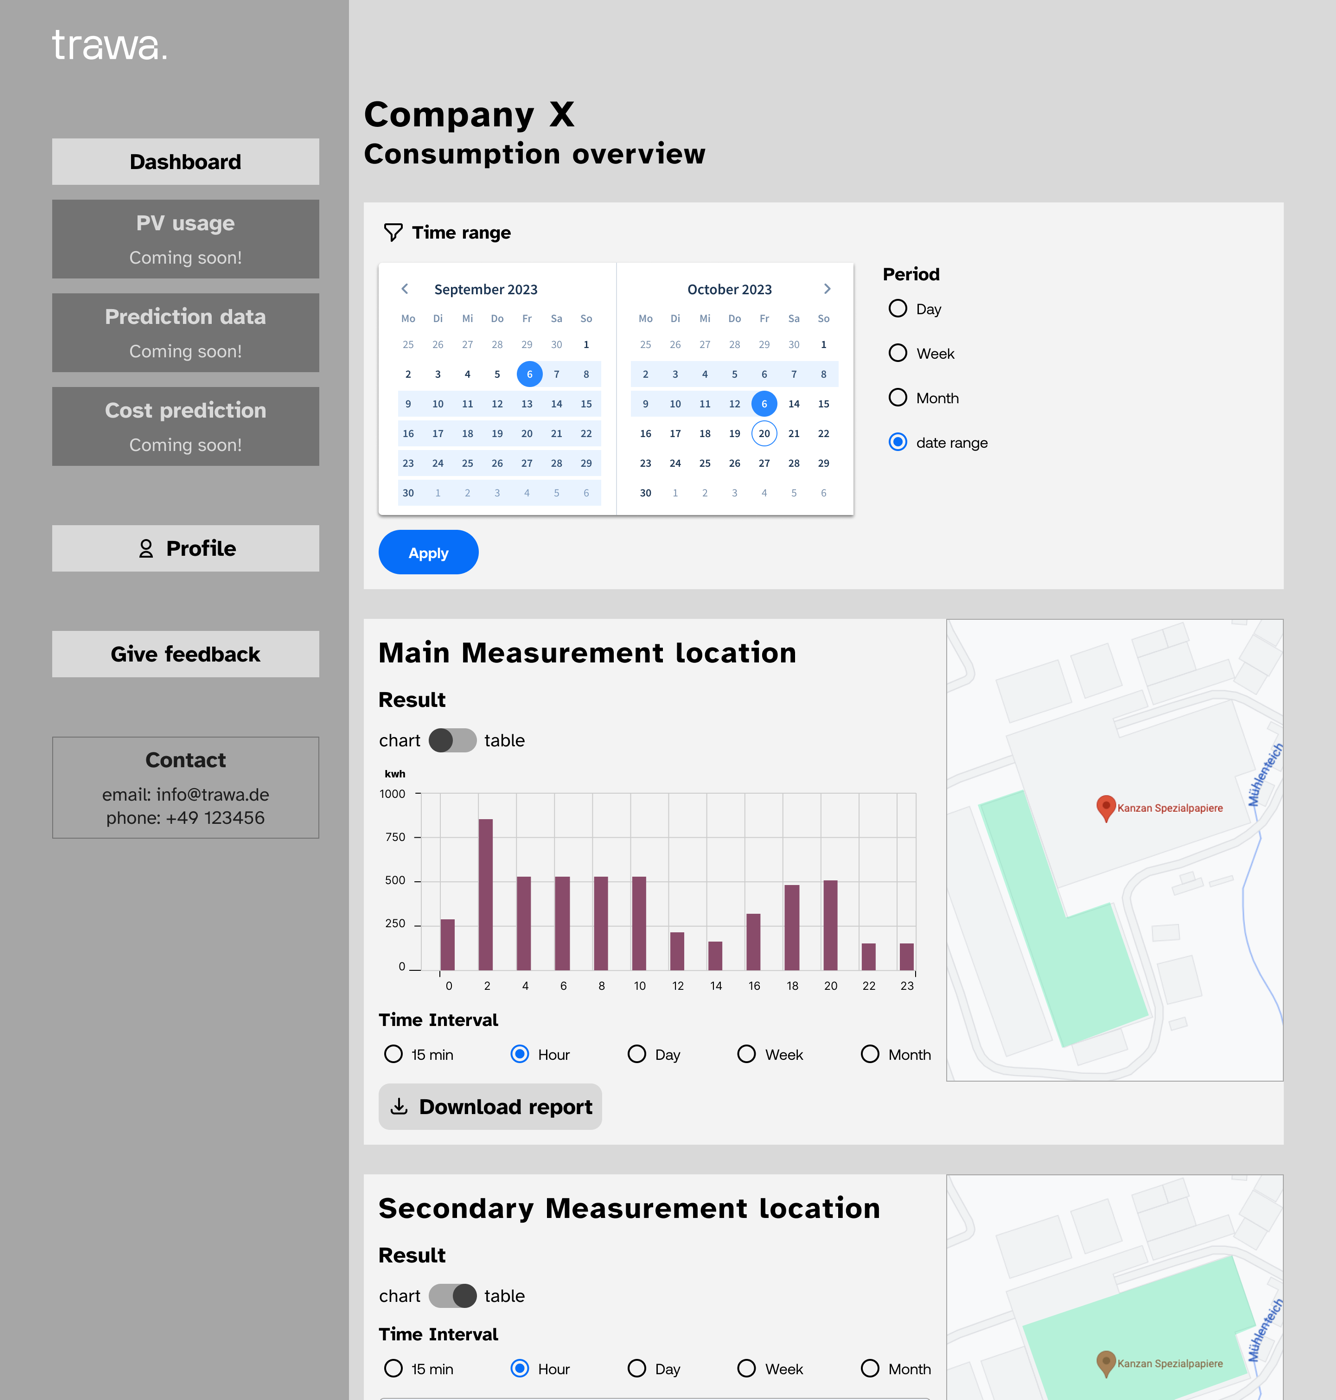Choose Hour interval for Secondary Measurement location
This screenshot has width=1336, height=1400.
coord(520,1368)
